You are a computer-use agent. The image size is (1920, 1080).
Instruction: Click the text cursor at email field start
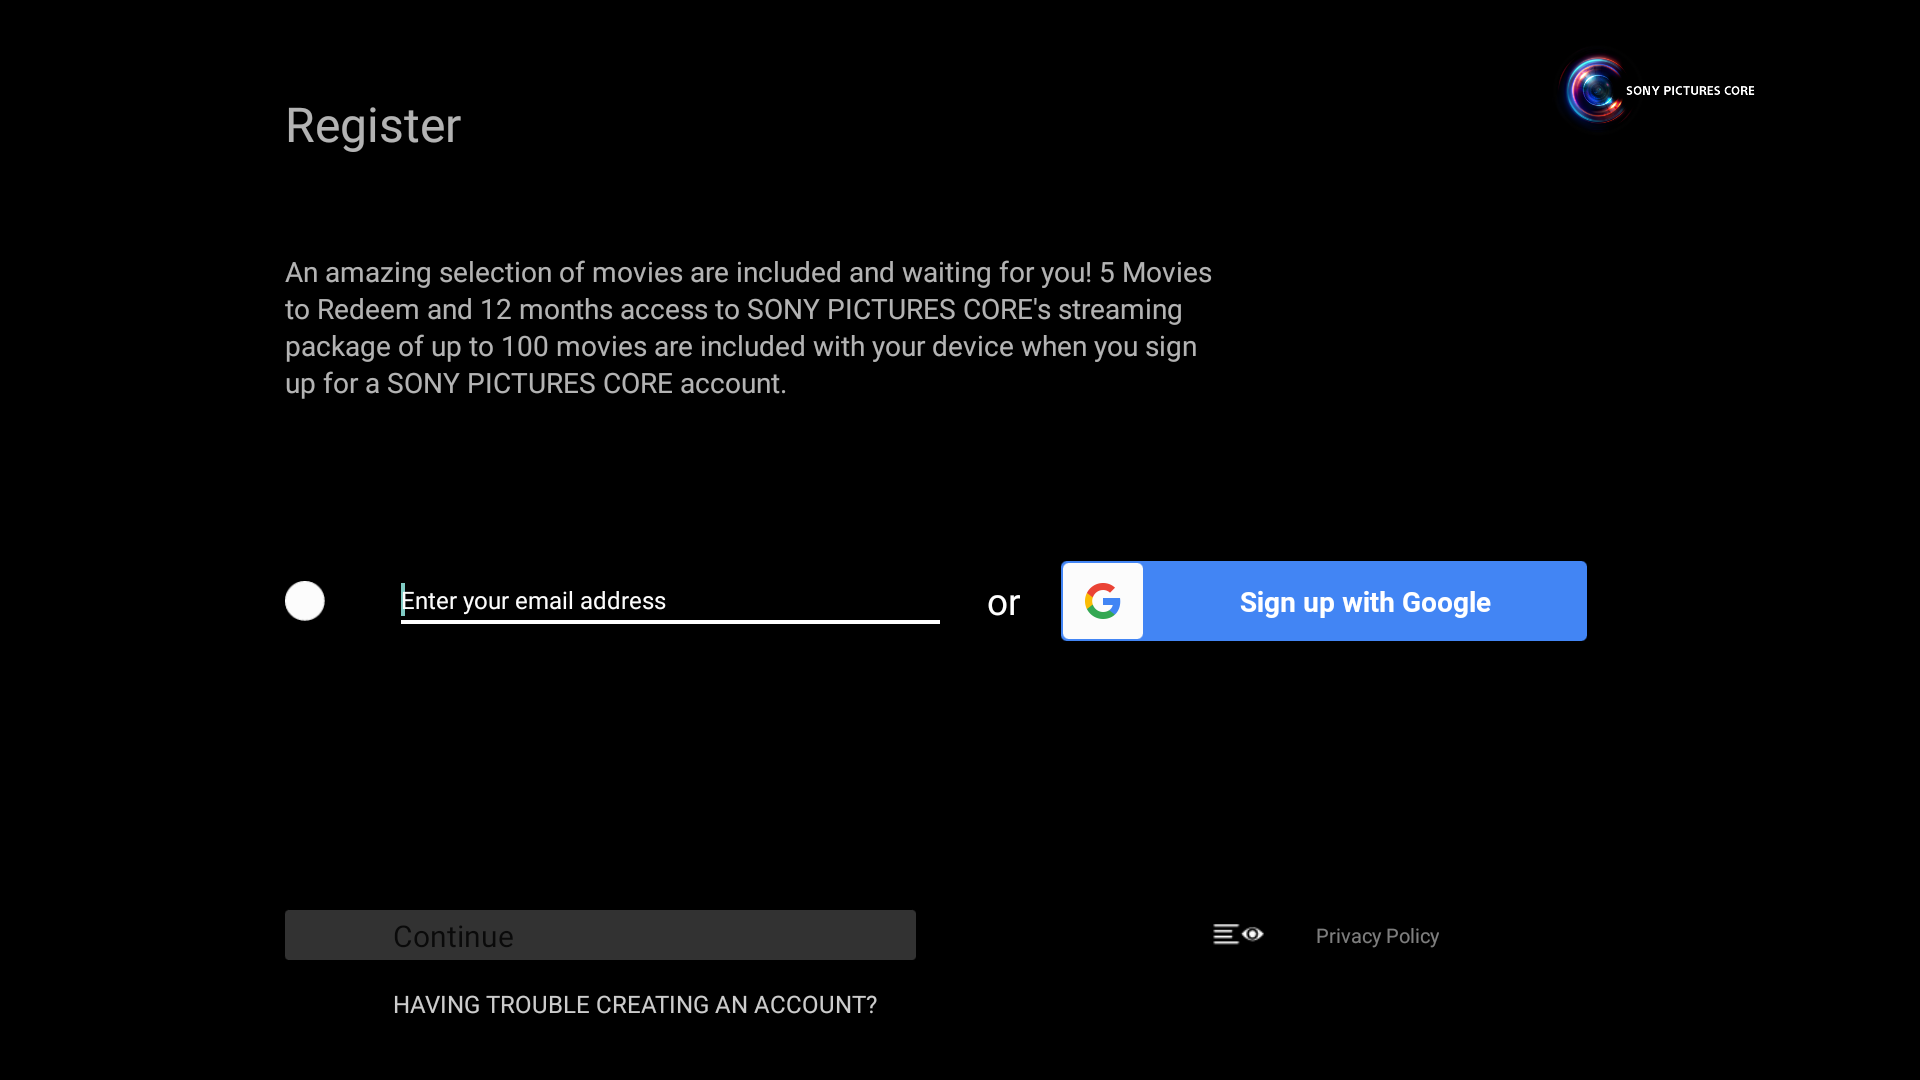click(403, 600)
